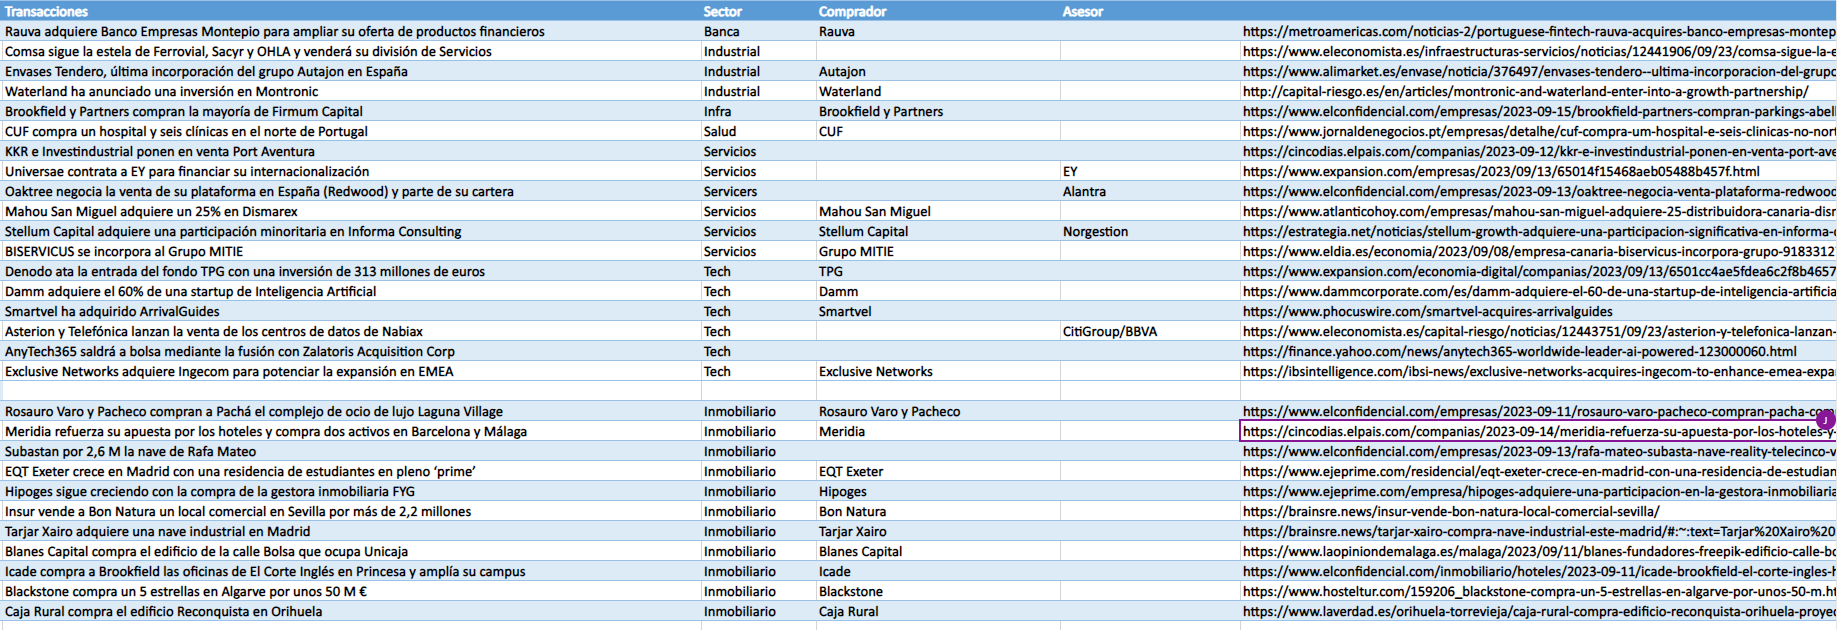Viewport: 1837px width, 630px height.
Task: Select the TPG comprador cell
Action: 938,271
